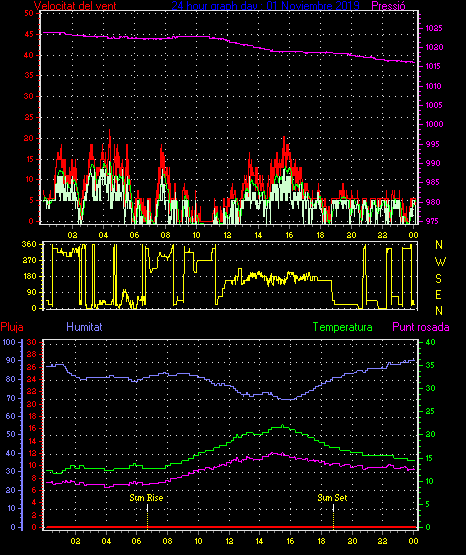466x555 pixels.
Task: Click 90 on the wind direction axis
Action: pos(31,292)
